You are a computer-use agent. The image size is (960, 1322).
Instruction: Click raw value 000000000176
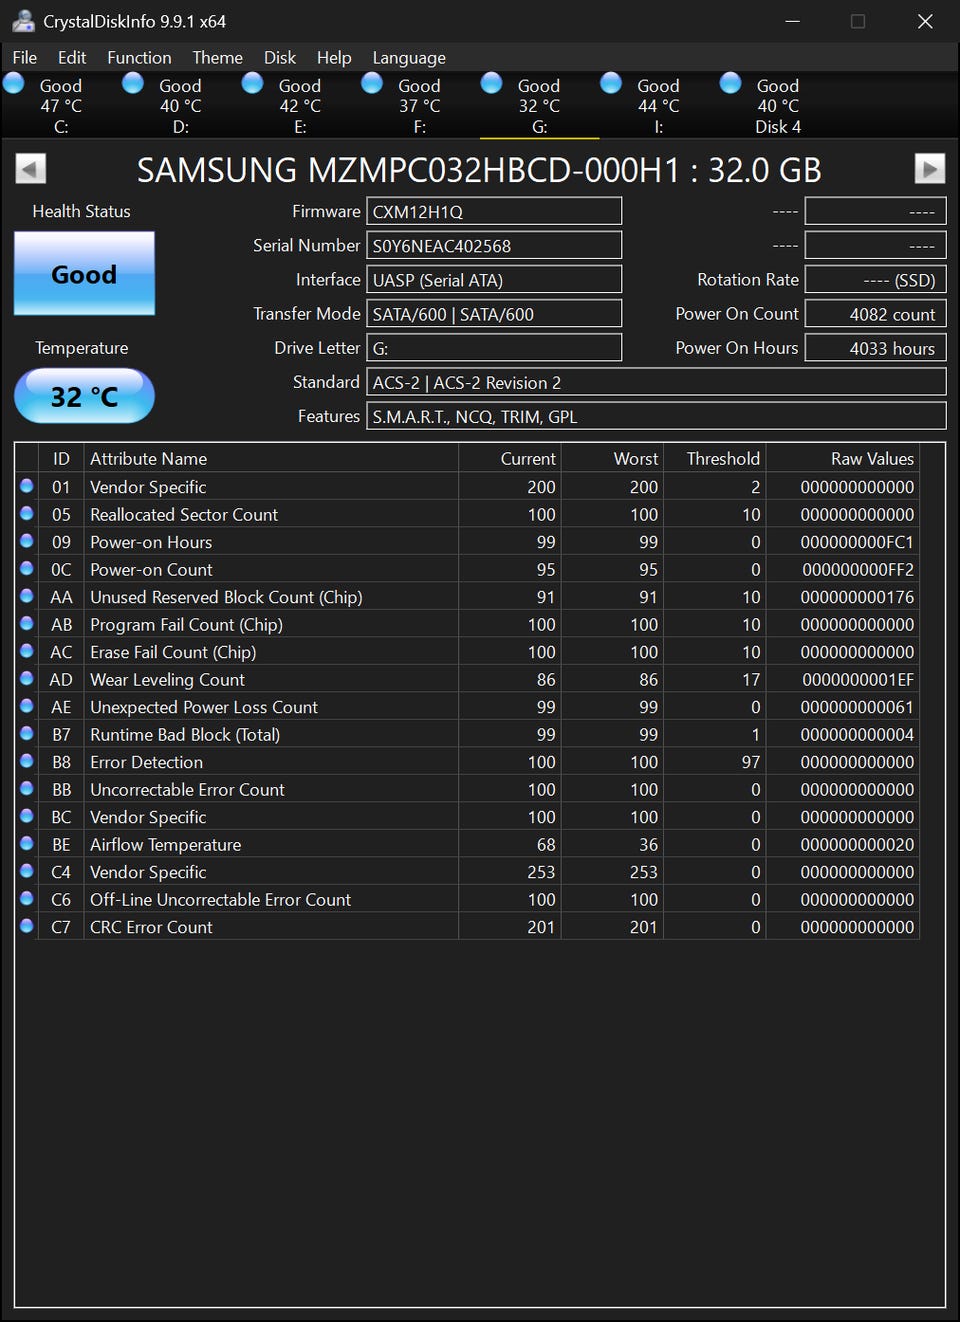coord(857,597)
